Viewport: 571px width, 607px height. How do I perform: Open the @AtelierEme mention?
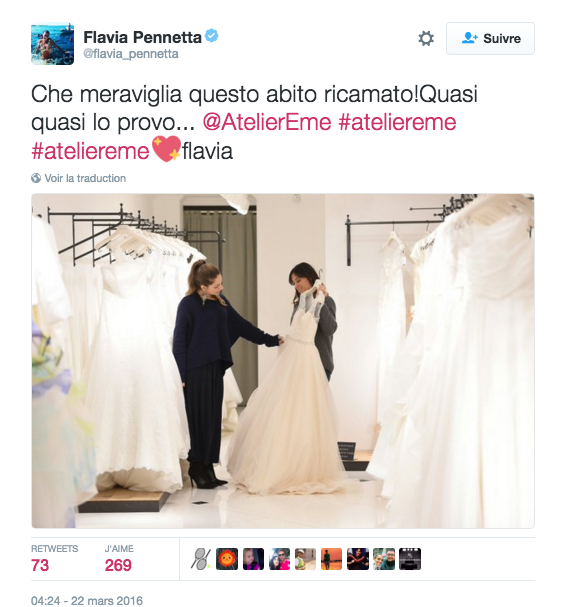click(267, 122)
